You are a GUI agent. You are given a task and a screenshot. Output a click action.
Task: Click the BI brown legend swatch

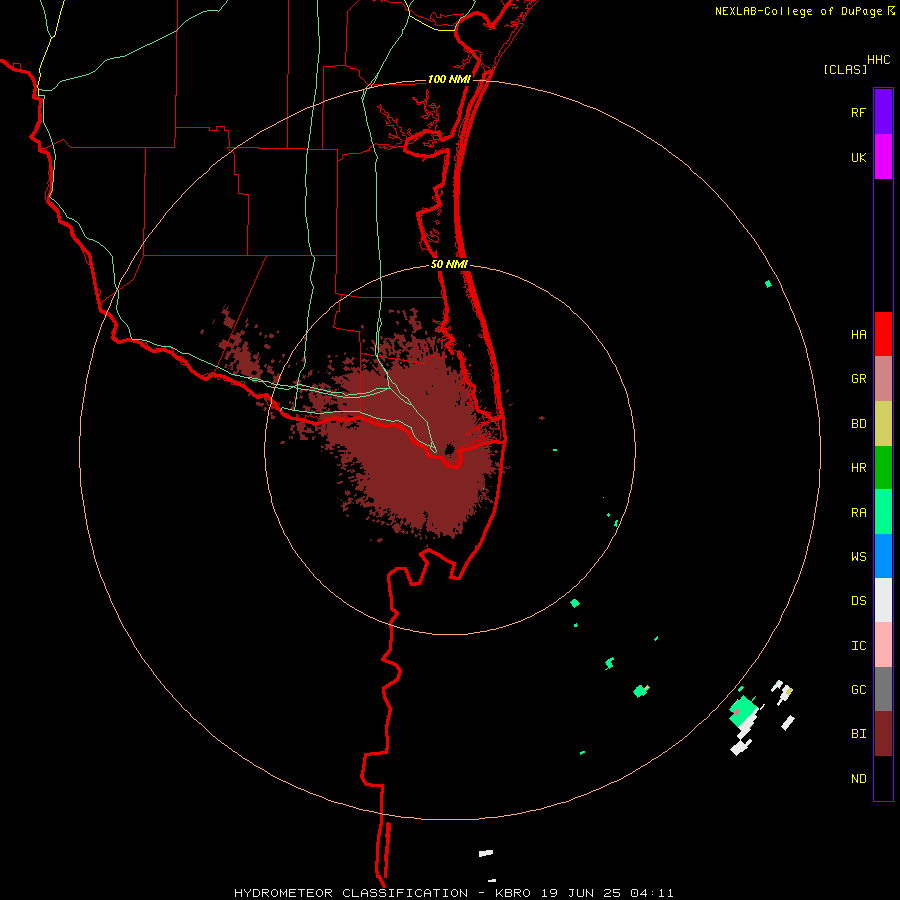coord(883,734)
